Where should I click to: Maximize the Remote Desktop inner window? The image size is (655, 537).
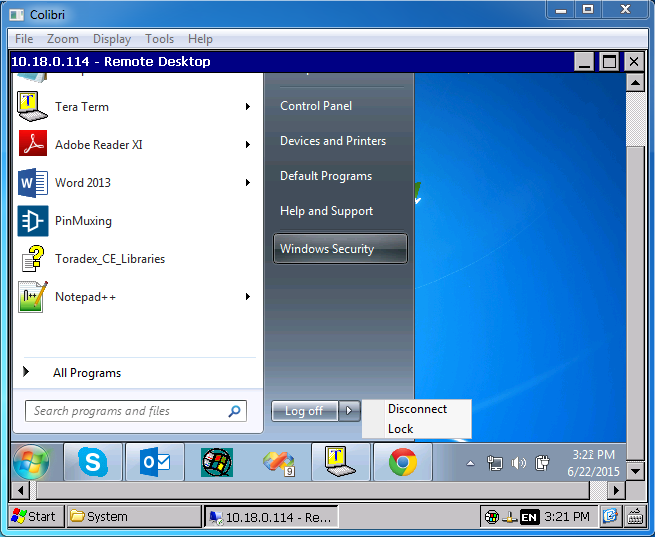[609, 62]
